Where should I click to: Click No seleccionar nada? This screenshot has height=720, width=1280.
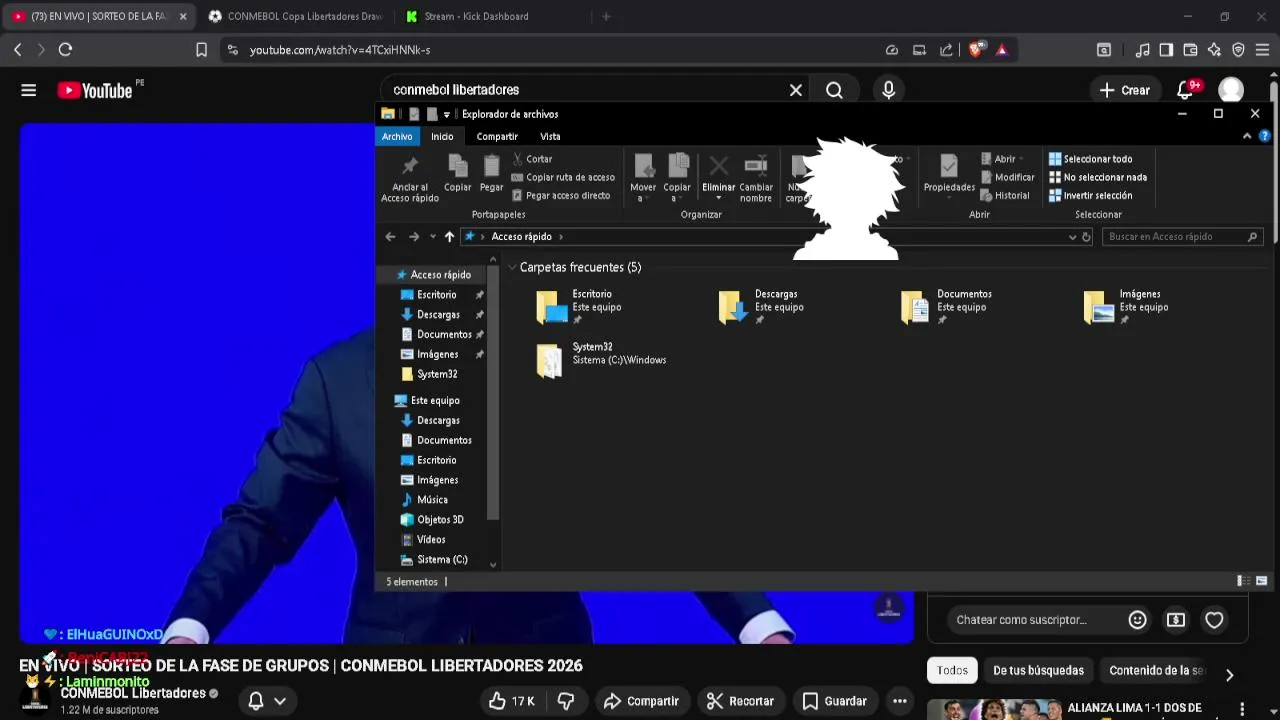(1097, 177)
